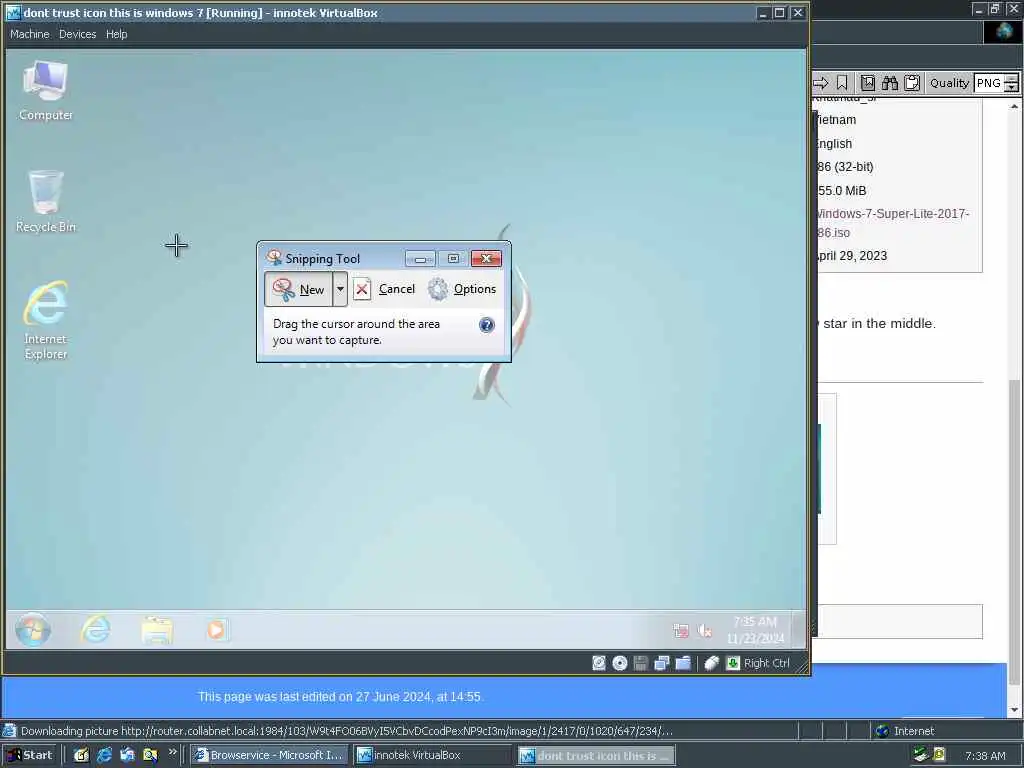
Task: Click the Quality PNG input field
Action: 989,83
